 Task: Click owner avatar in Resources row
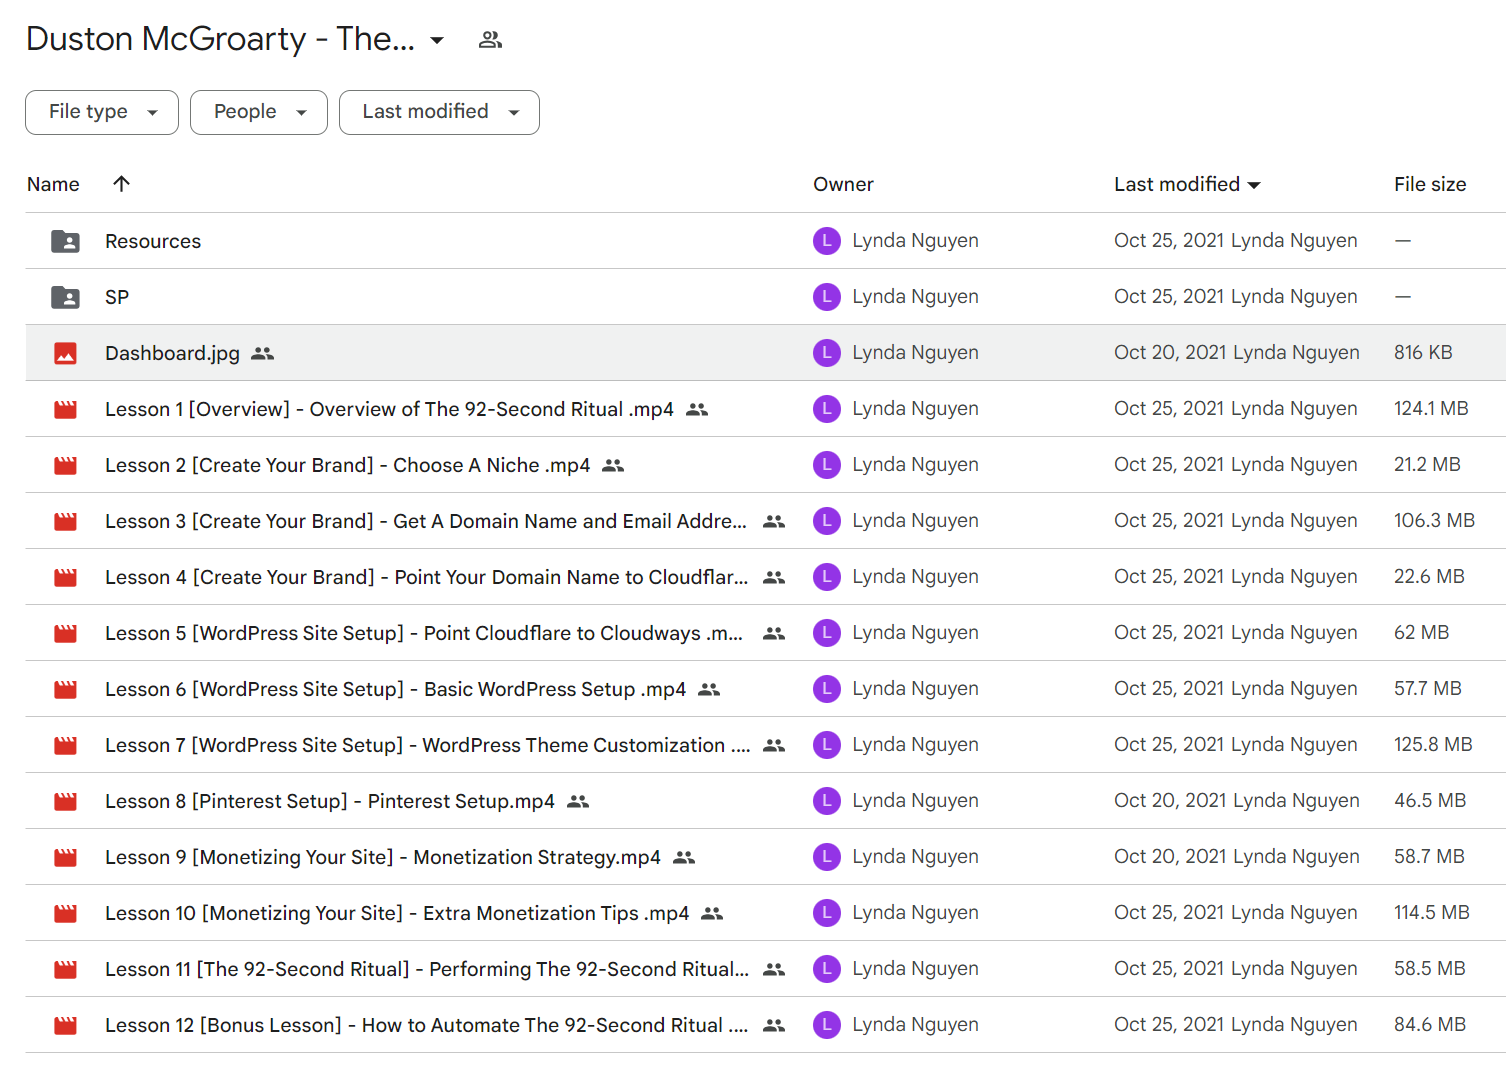(x=827, y=241)
